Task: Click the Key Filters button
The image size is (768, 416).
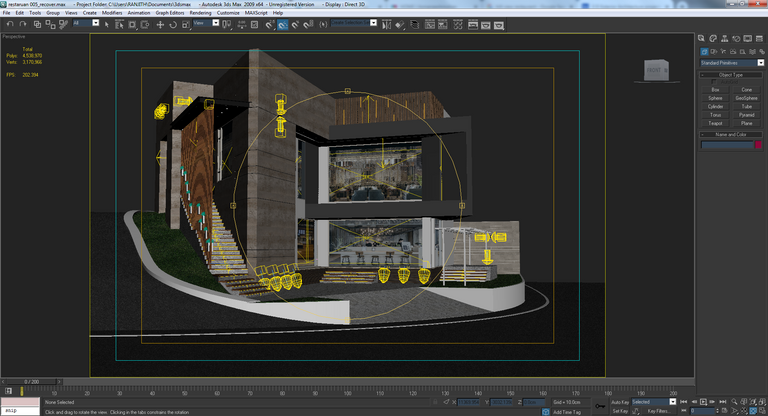Action: tap(658, 411)
